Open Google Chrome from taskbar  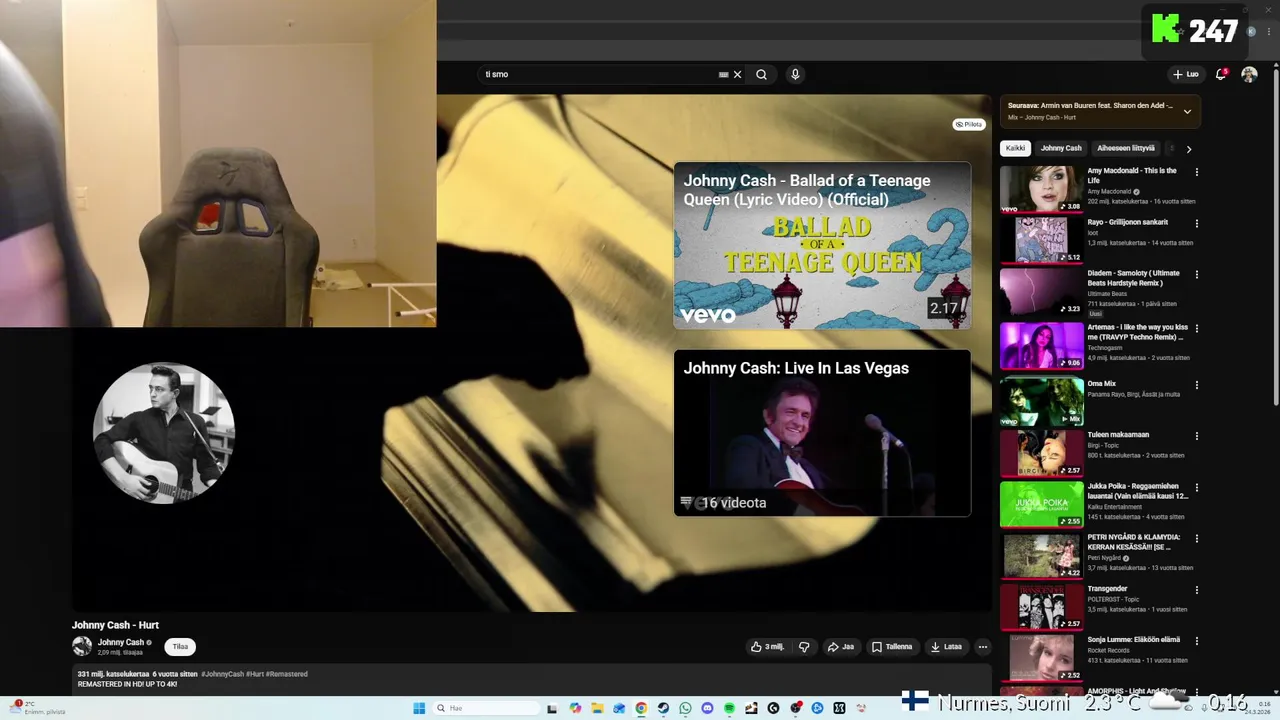(641, 708)
